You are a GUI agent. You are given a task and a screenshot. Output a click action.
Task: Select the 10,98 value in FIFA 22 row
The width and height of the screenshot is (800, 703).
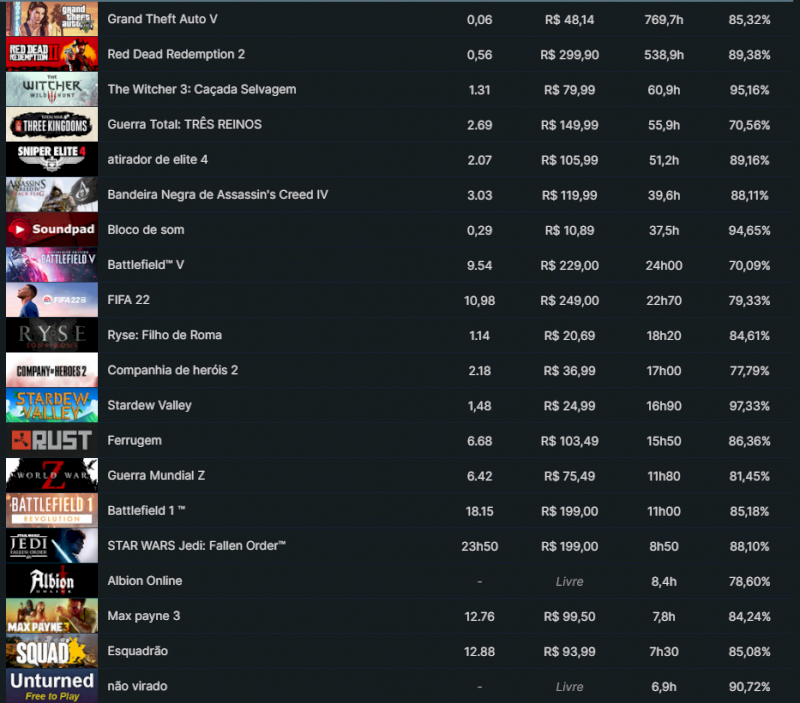pyautogui.click(x=480, y=300)
